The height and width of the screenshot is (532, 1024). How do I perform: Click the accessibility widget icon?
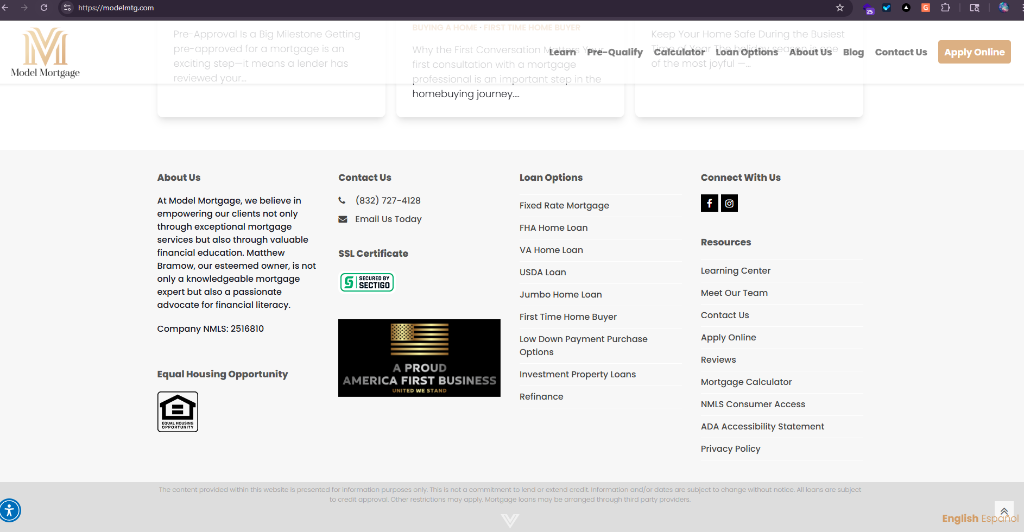pos(9,509)
